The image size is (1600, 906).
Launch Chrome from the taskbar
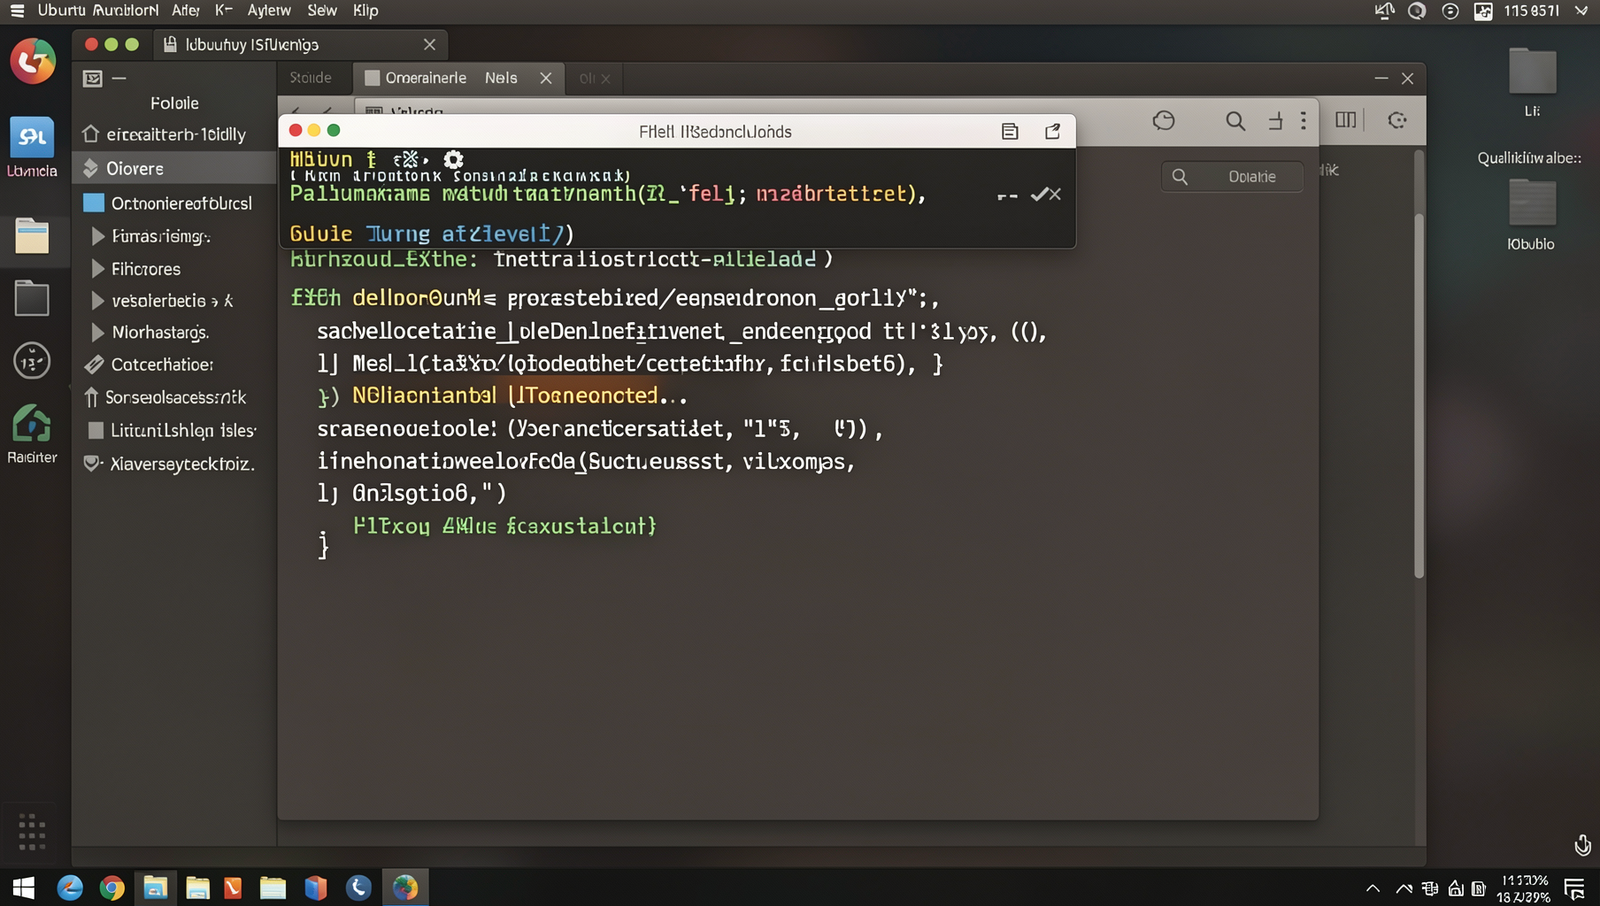(112, 887)
